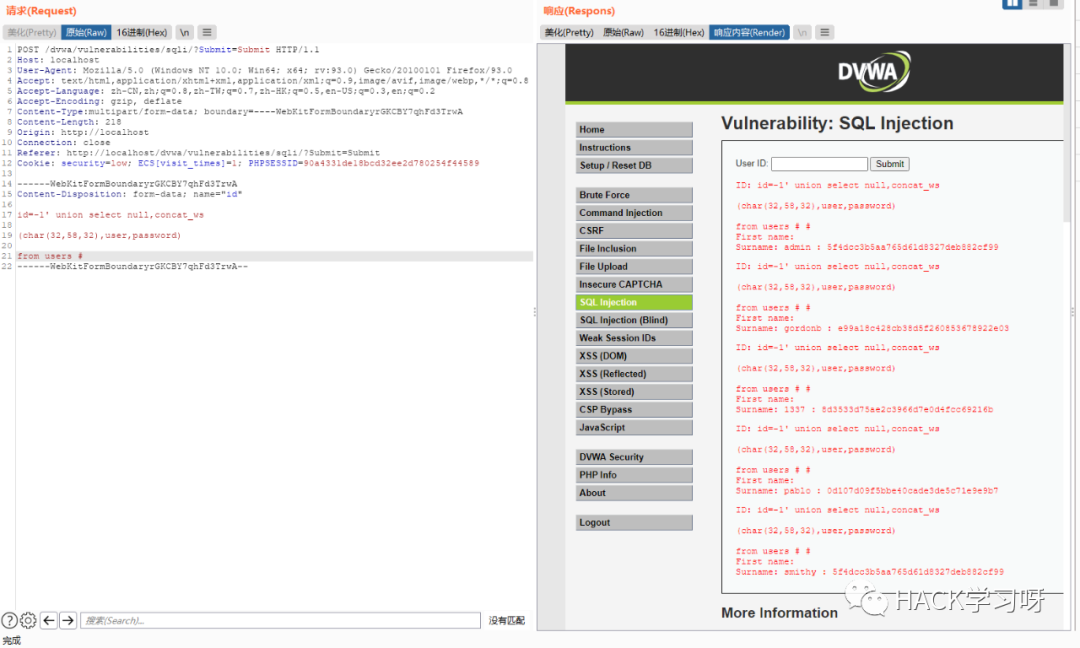Screen dimensions: 1080x648
Task: Switch request view to Pretty tab
Action: [32, 32]
